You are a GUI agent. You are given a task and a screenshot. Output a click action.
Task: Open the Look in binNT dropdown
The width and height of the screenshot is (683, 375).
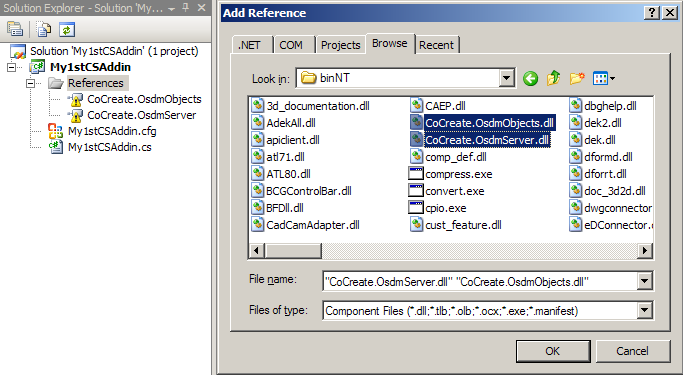tap(506, 78)
